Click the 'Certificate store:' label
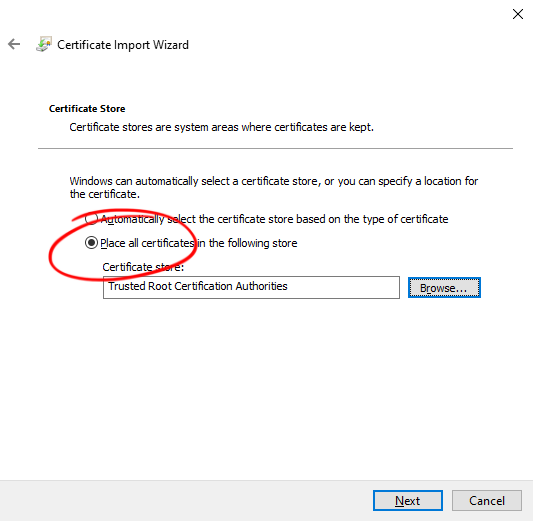This screenshot has width=533, height=521. click(143, 267)
